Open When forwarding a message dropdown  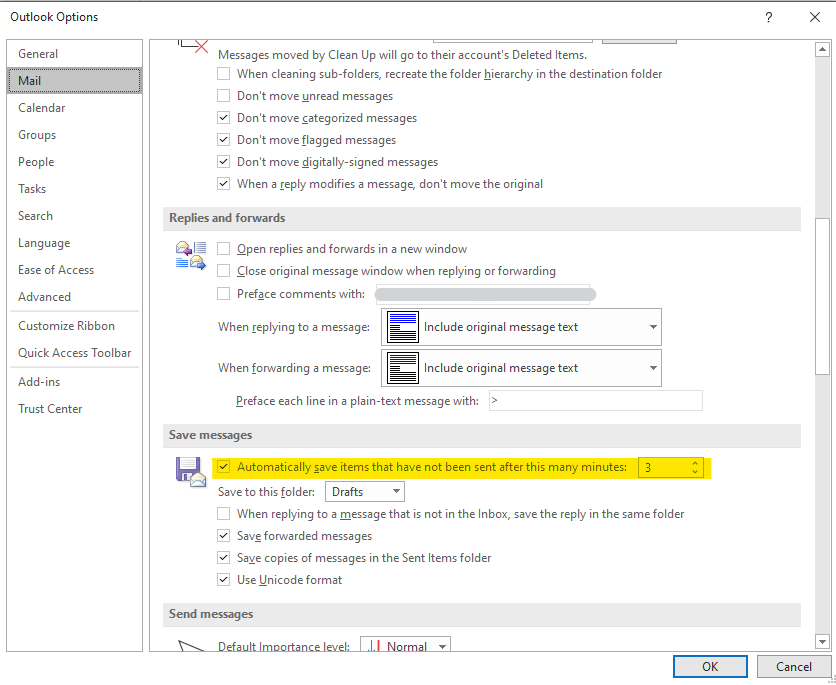click(x=521, y=368)
